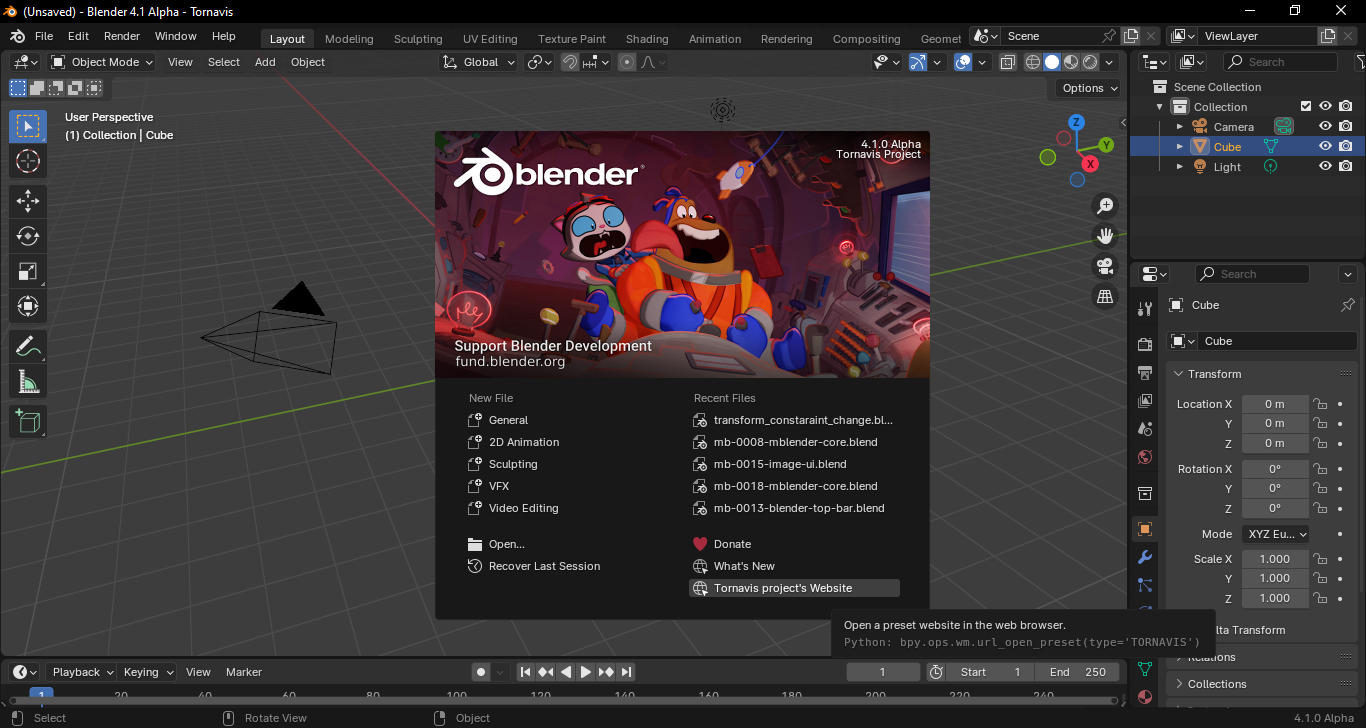The image size is (1366, 728).
Task: Select the Rotate tool
Action: 28,236
